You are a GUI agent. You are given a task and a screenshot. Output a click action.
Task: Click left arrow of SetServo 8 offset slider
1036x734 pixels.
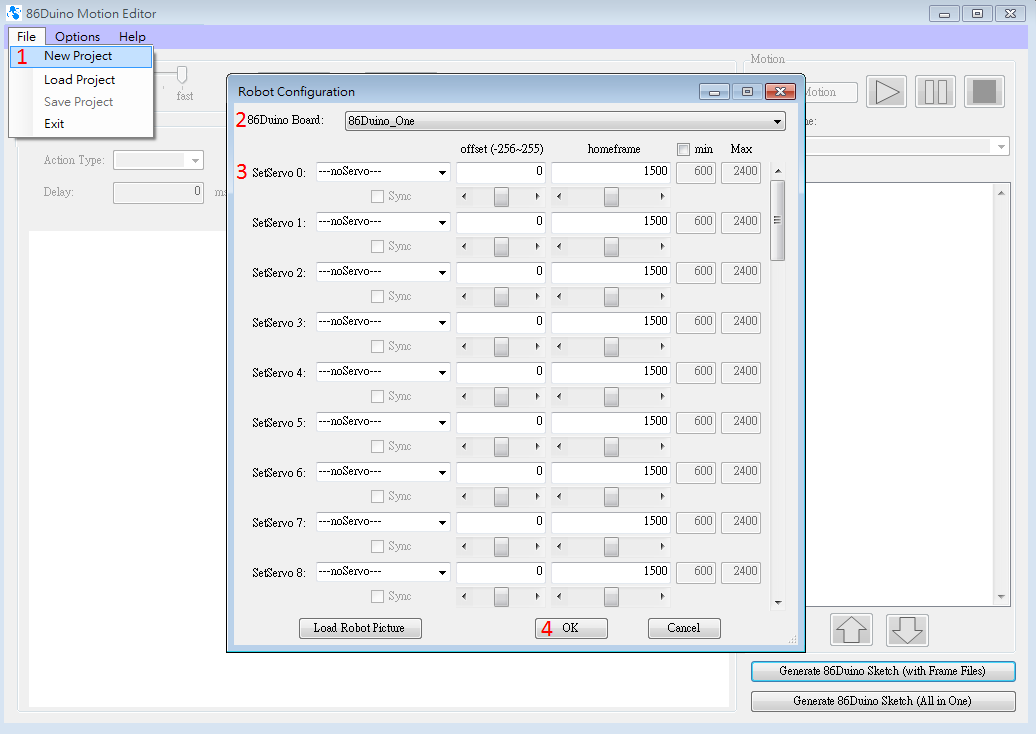464,597
